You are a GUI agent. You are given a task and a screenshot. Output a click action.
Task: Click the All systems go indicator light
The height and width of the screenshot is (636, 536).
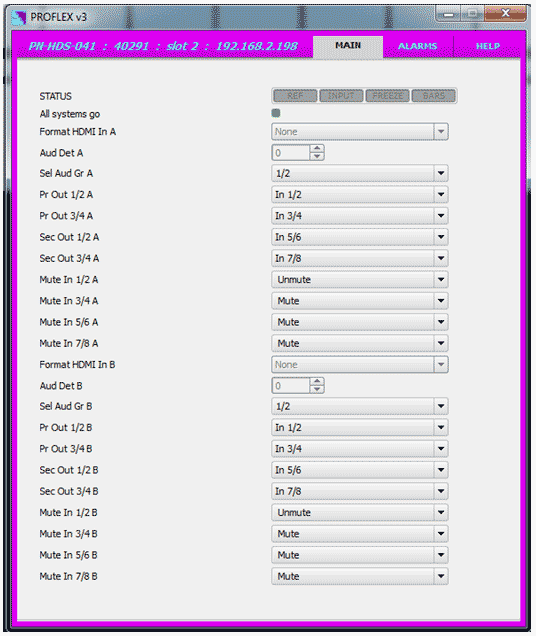[276, 113]
